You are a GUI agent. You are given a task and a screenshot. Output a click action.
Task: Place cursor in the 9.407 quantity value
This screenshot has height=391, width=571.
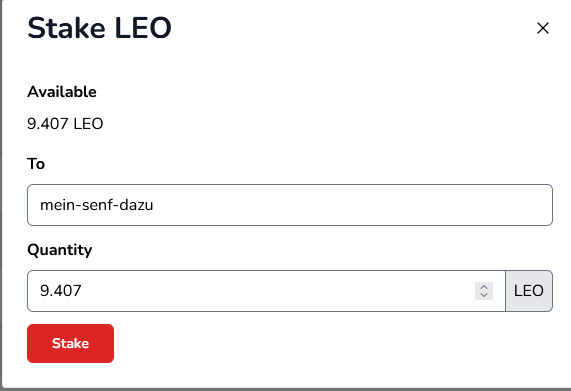pyautogui.click(x=61, y=291)
